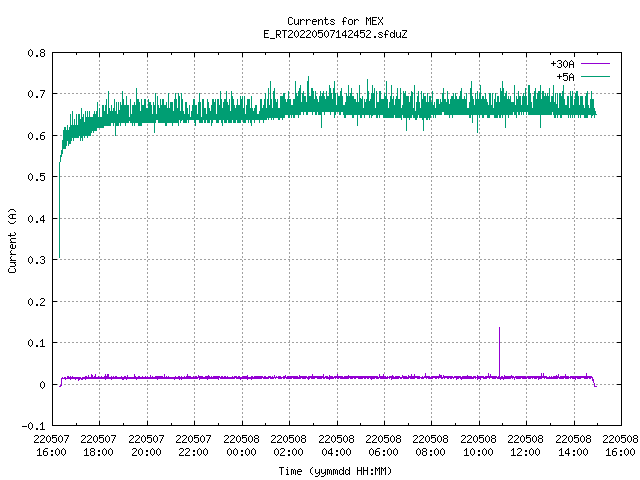Click the 220508 02:00 time tick label
The width and height of the screenshot is (640, 480).
[288, 445]
